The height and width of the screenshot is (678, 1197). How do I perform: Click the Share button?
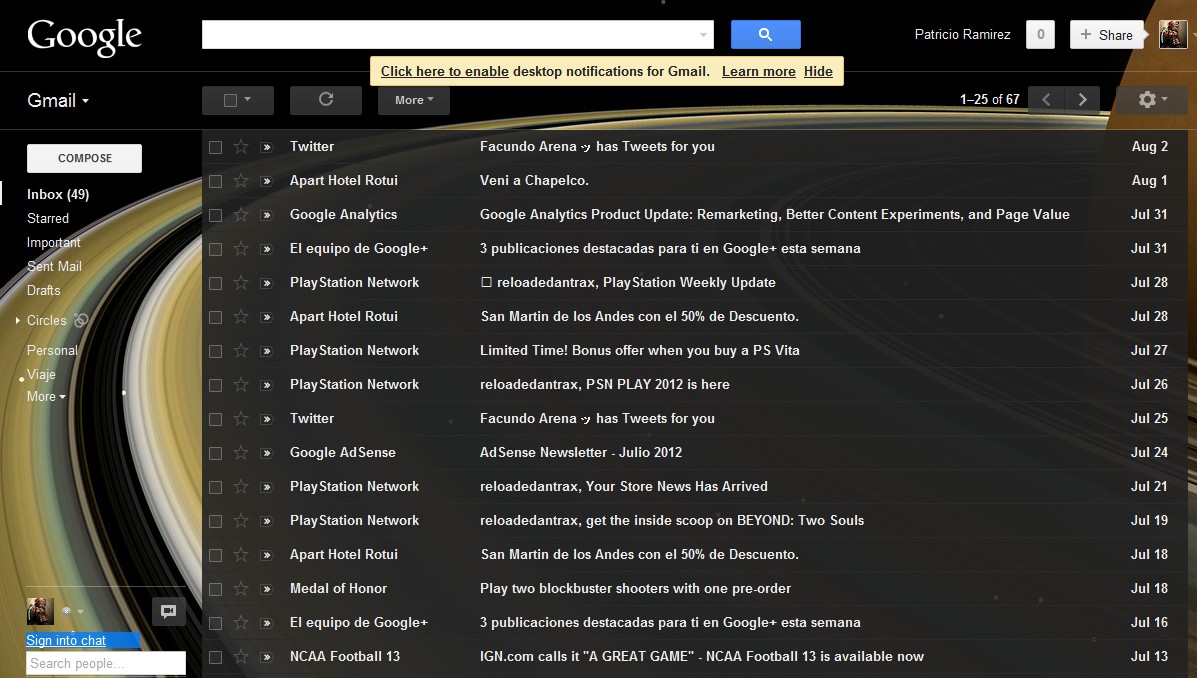coord(1107,35)
